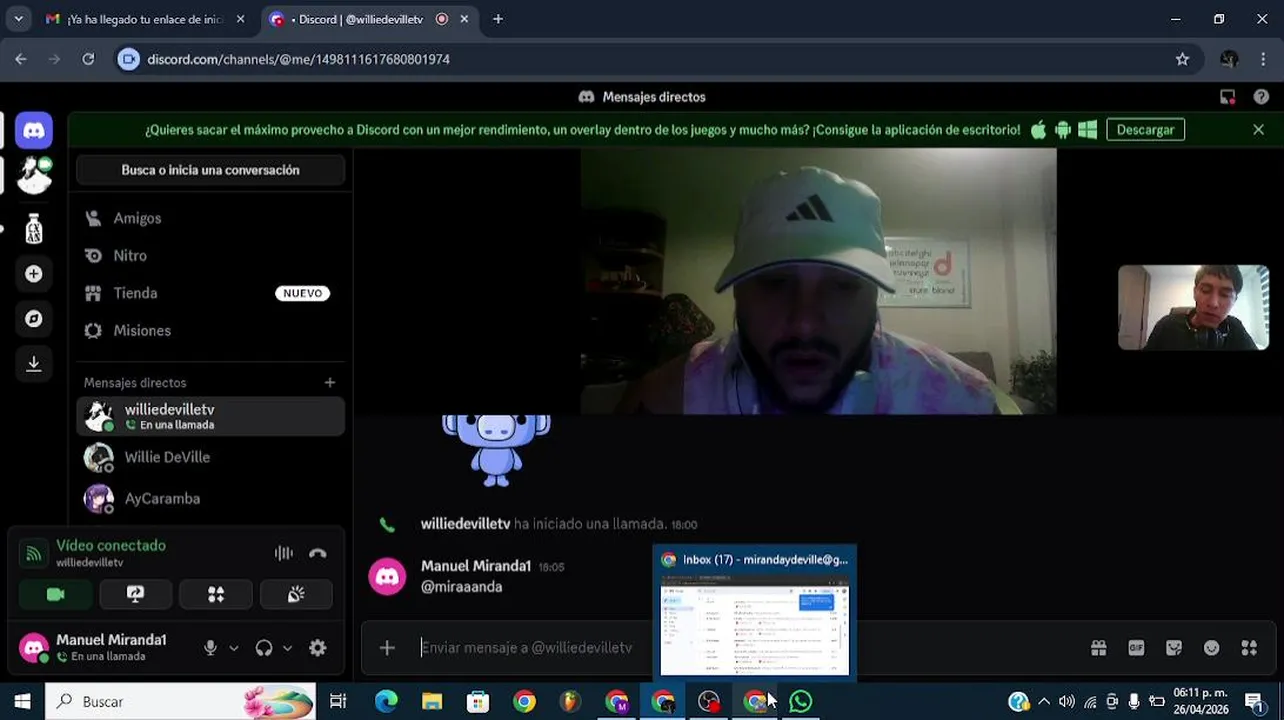
Task: Click the williedevilletv video feed
Action: pos(818,281)
